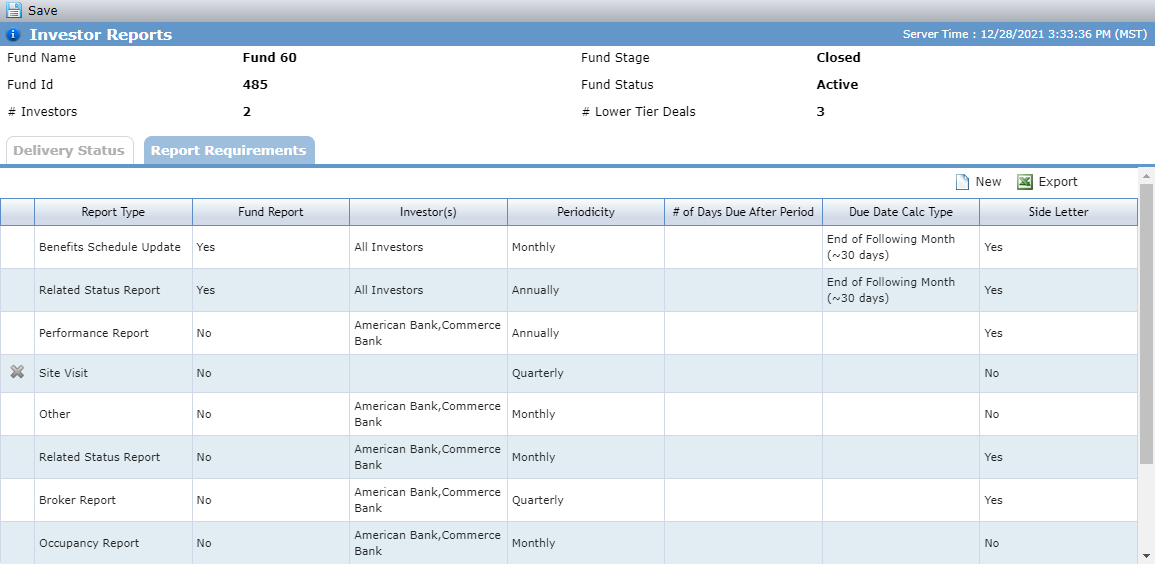Screen dimensions: 1155x564
Task: Sort by the Fund Report column header
Action: click(271, 212)
